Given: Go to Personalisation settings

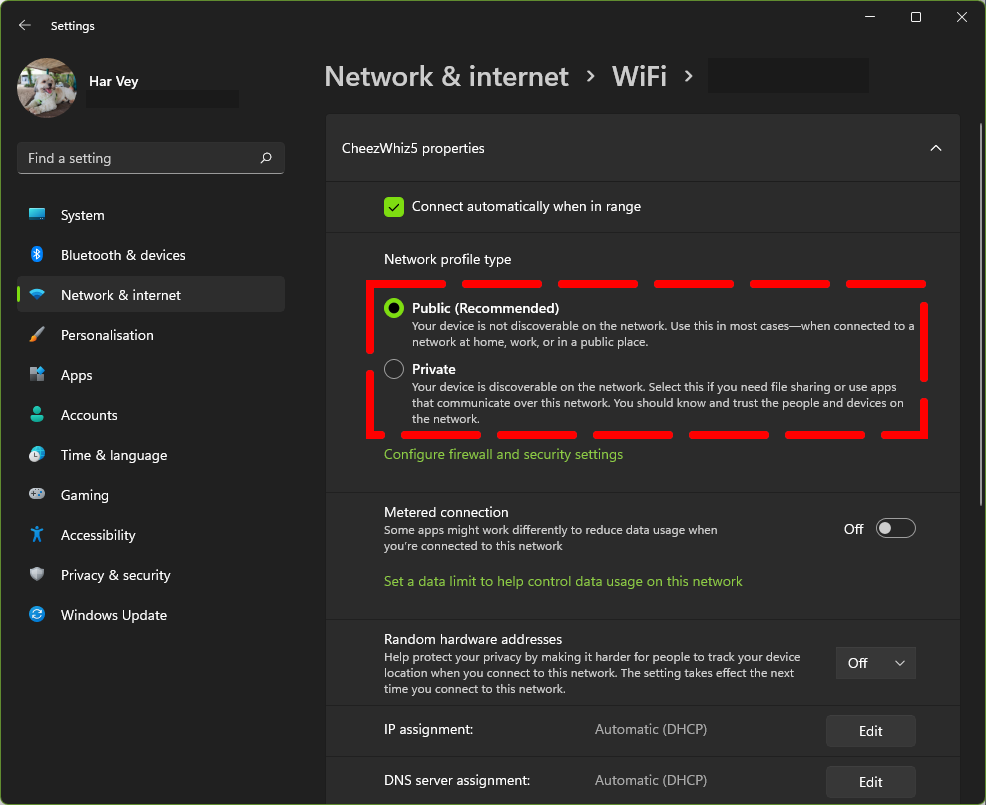Looking at the screenshot, I should pyautogui.click(x=151, y=335).
